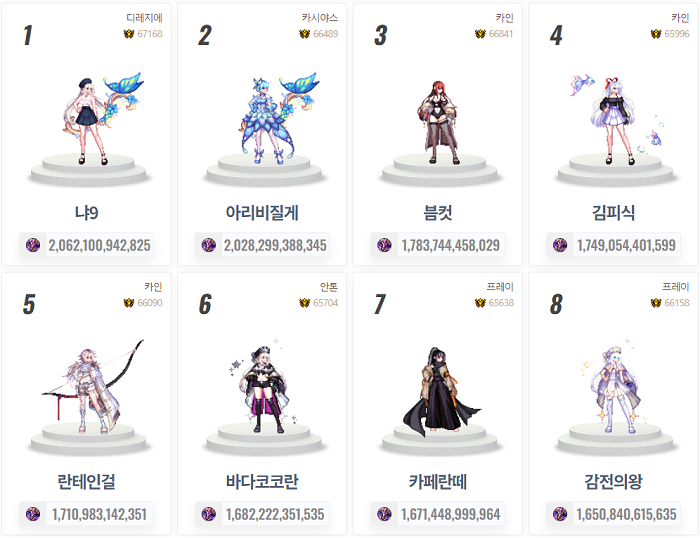The height and width of the screenshot is (538, 700).
Task: Click the character name 바다코코란
Action: click(262, 481)
